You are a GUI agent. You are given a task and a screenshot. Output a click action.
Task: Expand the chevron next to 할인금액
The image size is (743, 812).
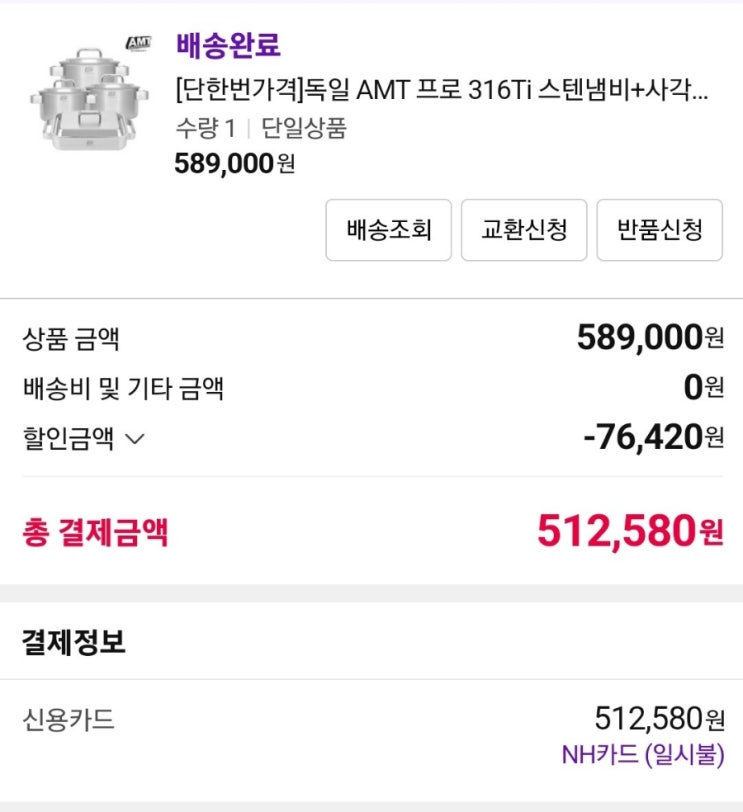pyautogui.click(x=135, y=439)
